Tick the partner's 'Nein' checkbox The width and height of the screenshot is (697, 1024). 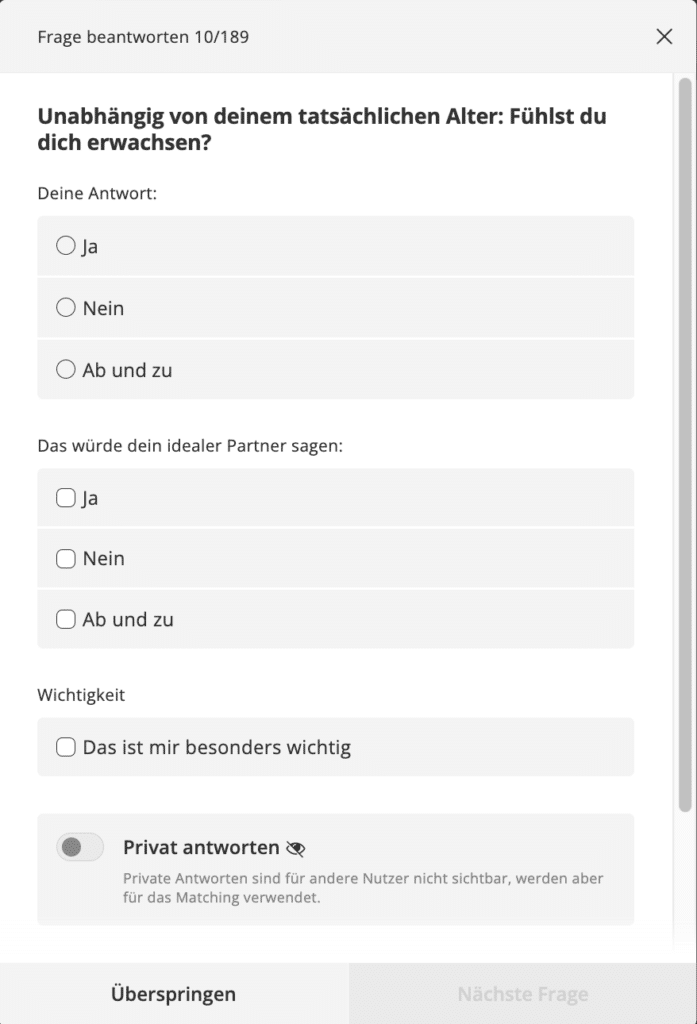click(65, 559)
